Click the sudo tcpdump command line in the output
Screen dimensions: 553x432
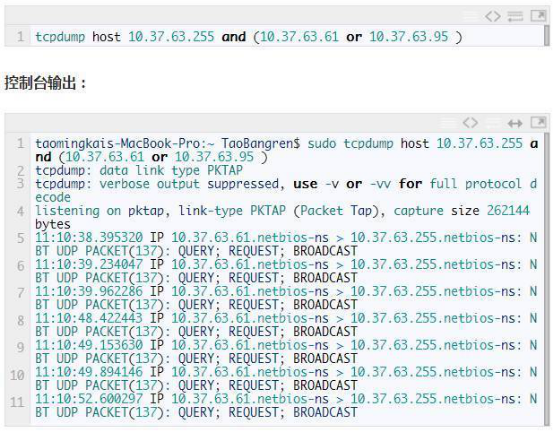286,150
